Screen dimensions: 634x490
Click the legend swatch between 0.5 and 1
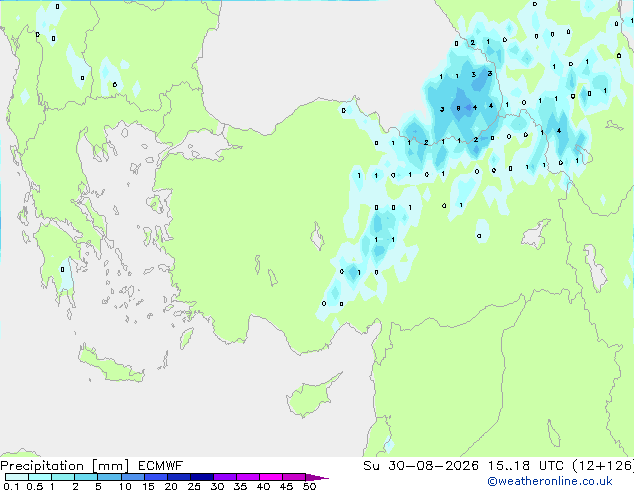[x=40, y=477]
